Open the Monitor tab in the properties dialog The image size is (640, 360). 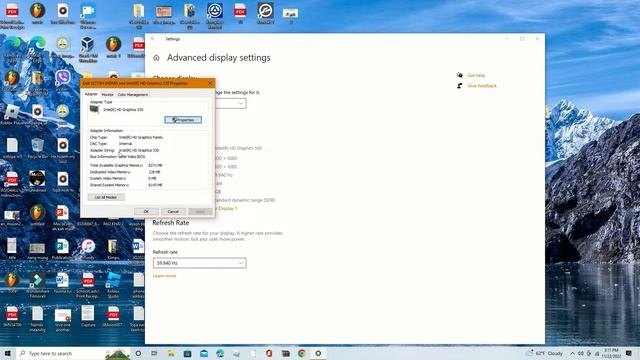[107, 94]
